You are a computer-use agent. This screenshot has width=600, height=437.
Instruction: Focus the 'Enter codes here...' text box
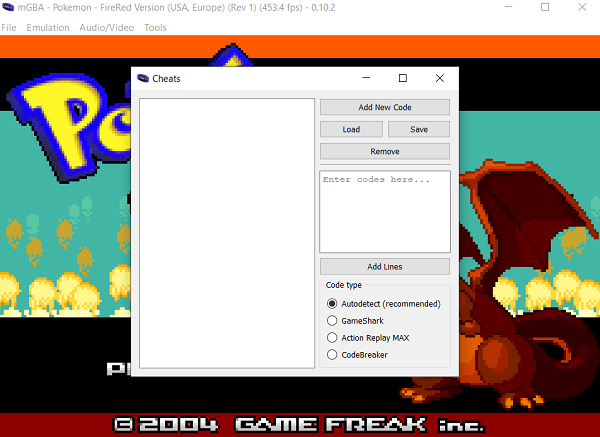[385, 211]
